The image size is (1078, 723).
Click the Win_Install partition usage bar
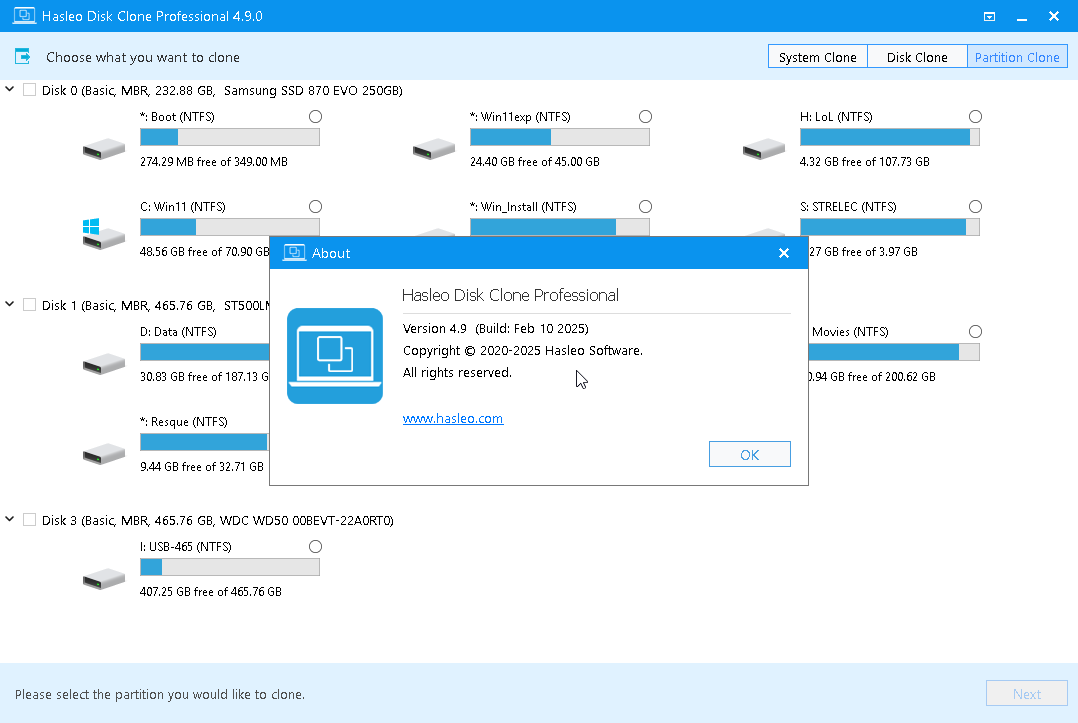pos(560,227)
